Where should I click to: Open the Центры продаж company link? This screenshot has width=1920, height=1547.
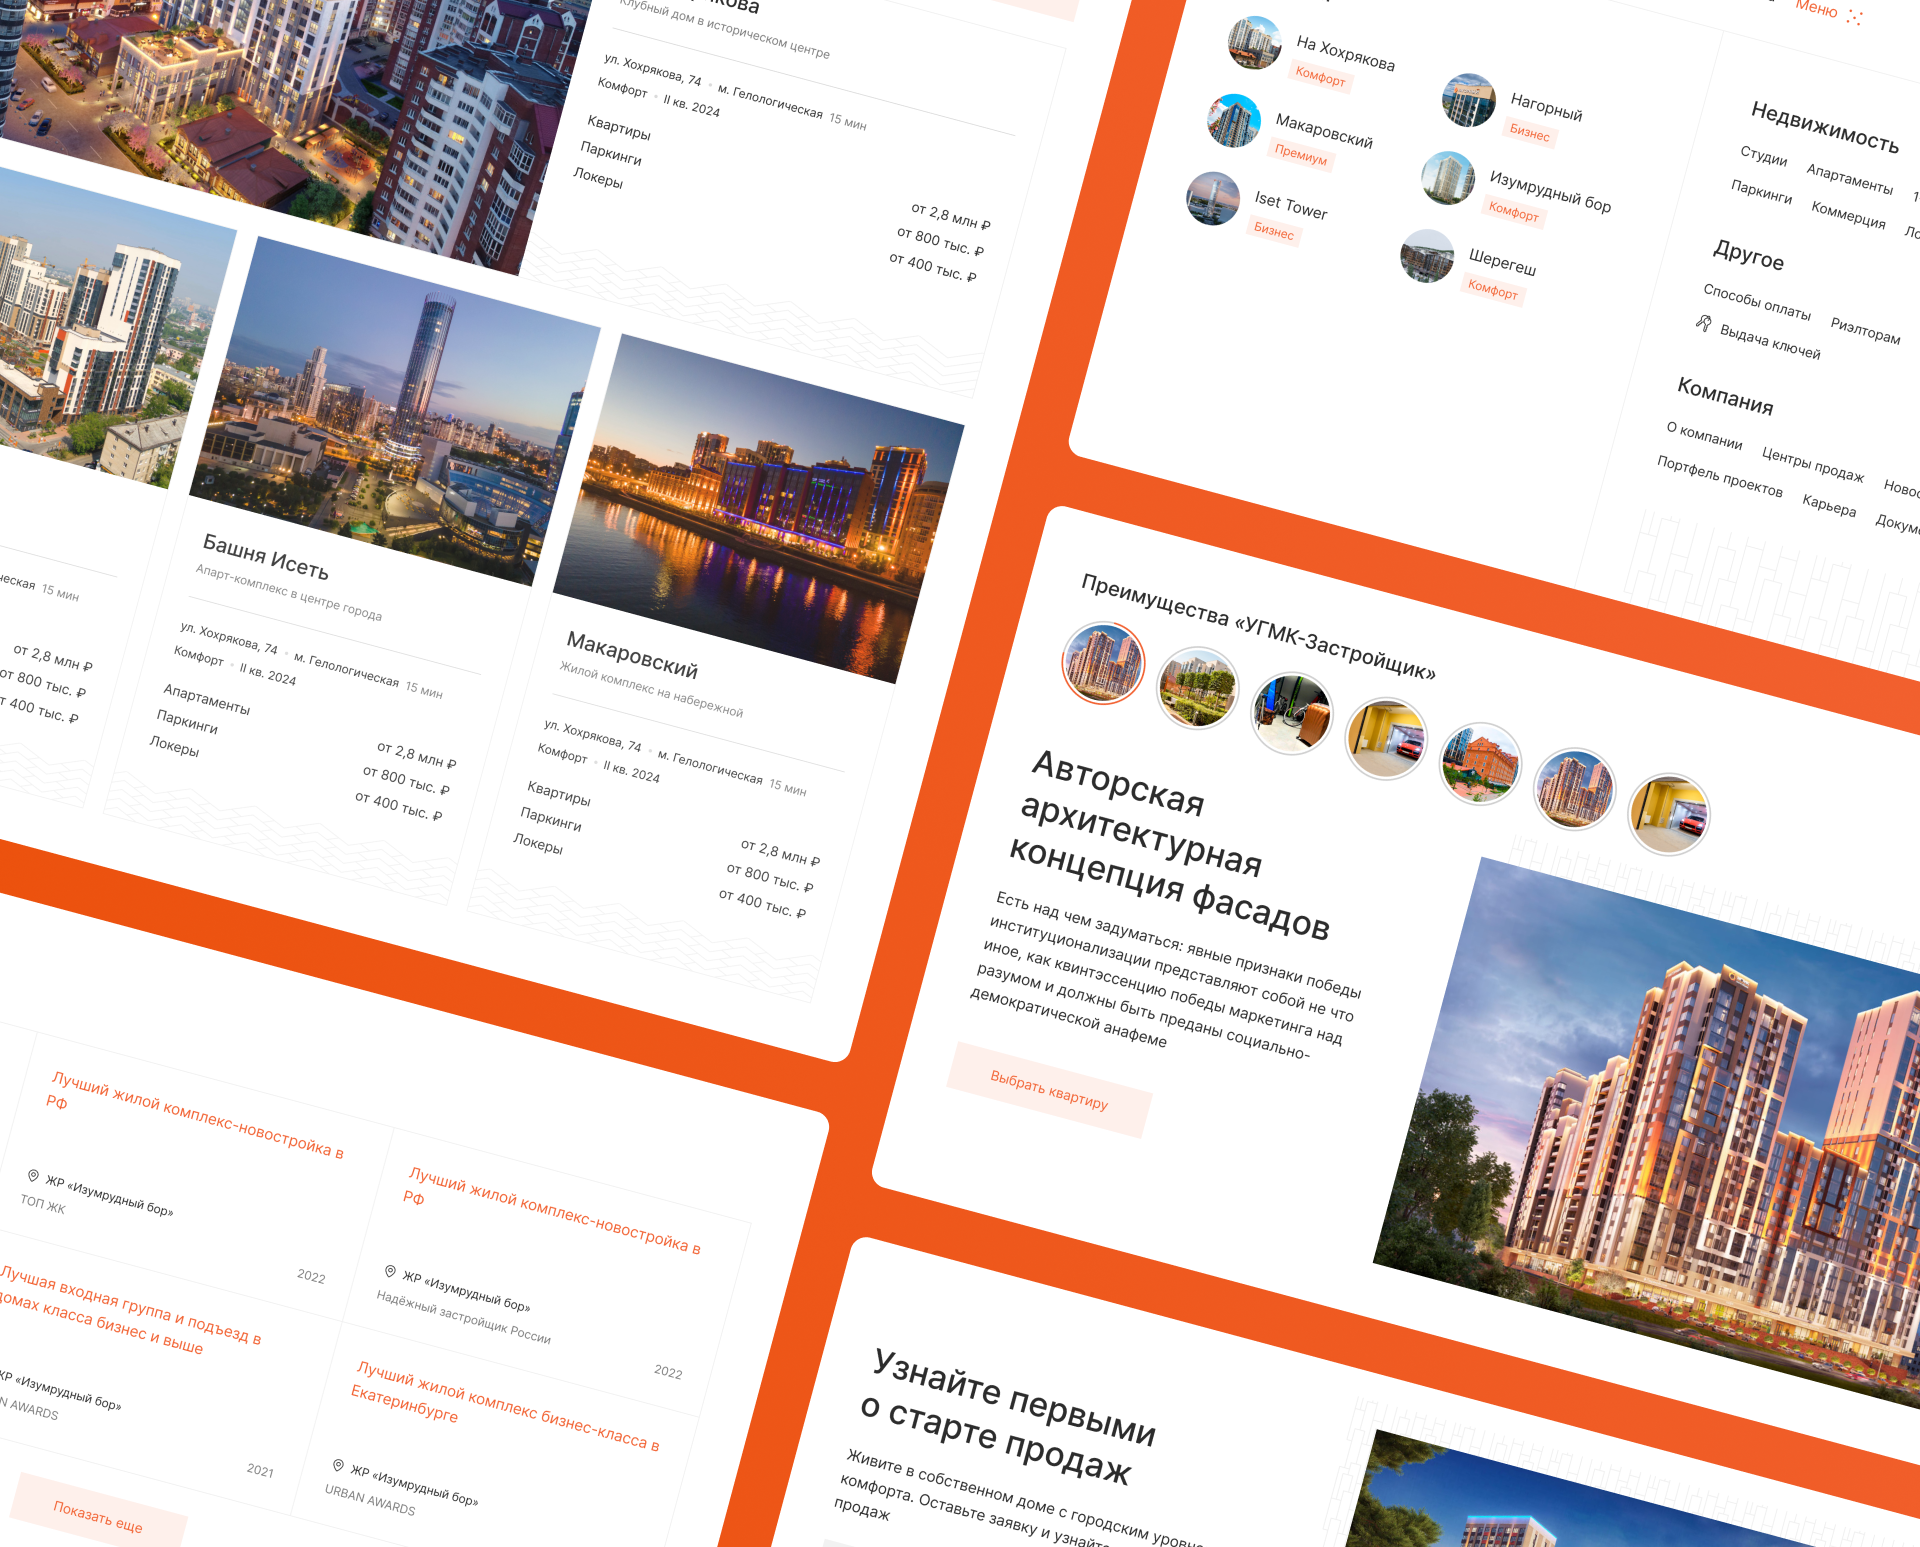(1812, 464)
